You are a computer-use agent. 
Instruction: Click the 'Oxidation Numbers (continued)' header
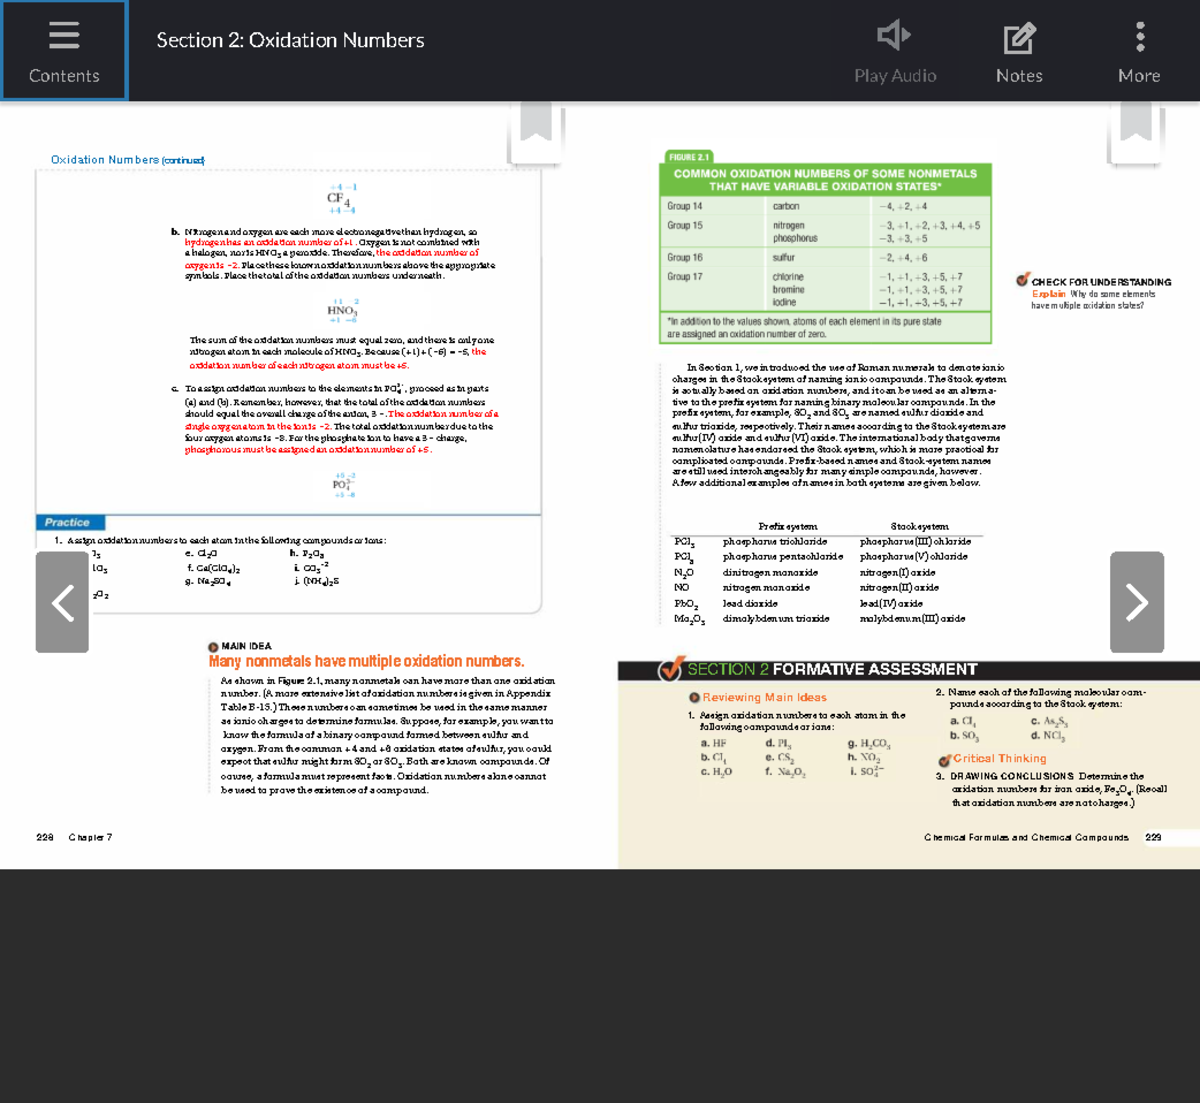[x=128, y=160]
